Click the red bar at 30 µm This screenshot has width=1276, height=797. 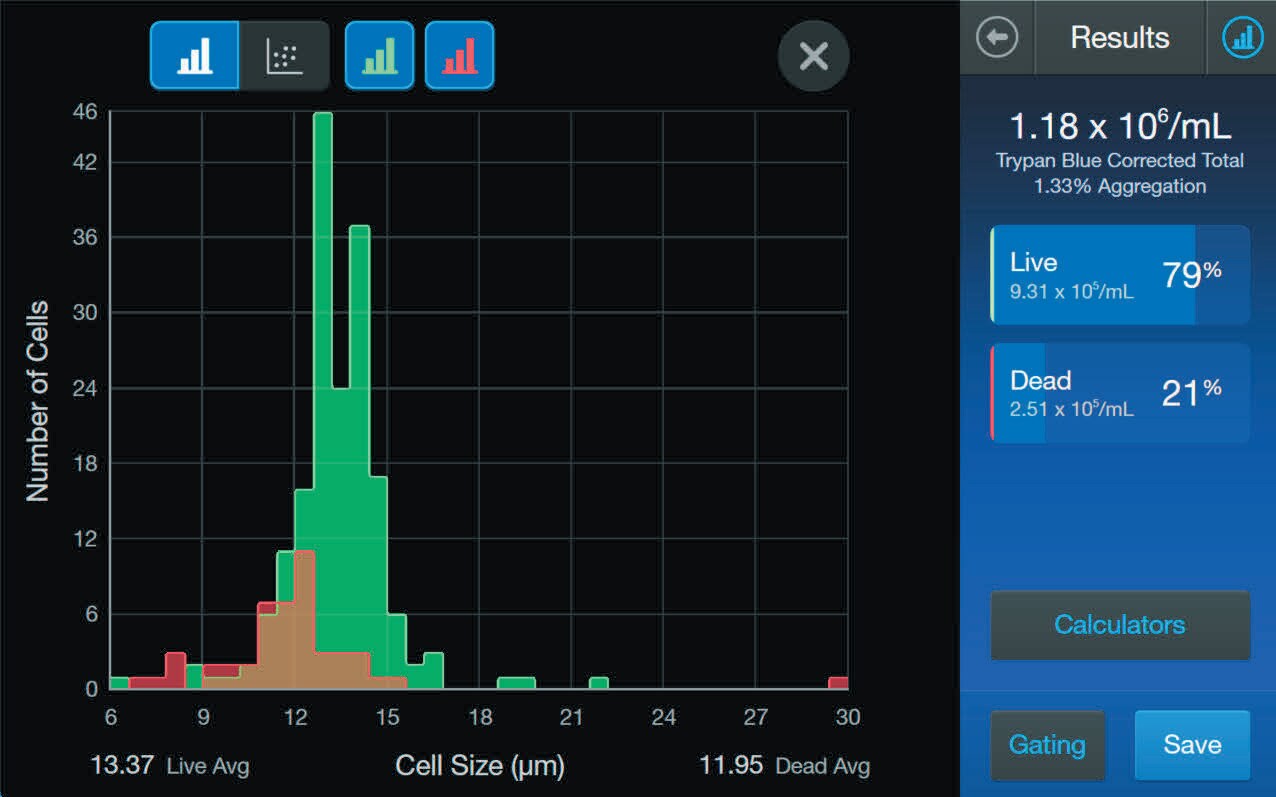[x=838, y=683]
